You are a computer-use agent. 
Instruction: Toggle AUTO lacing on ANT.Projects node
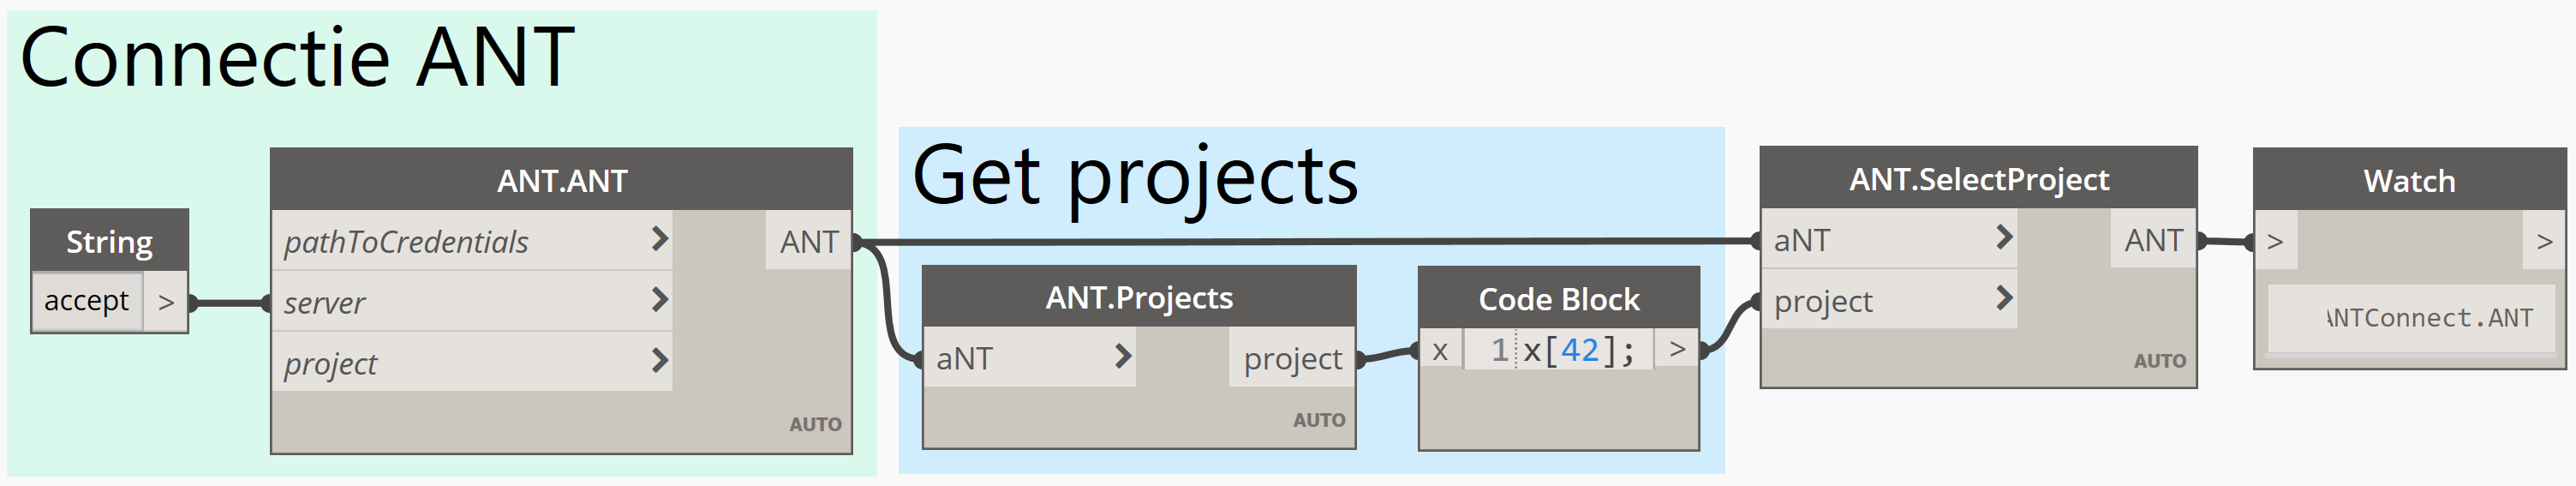click(1319, 420)
